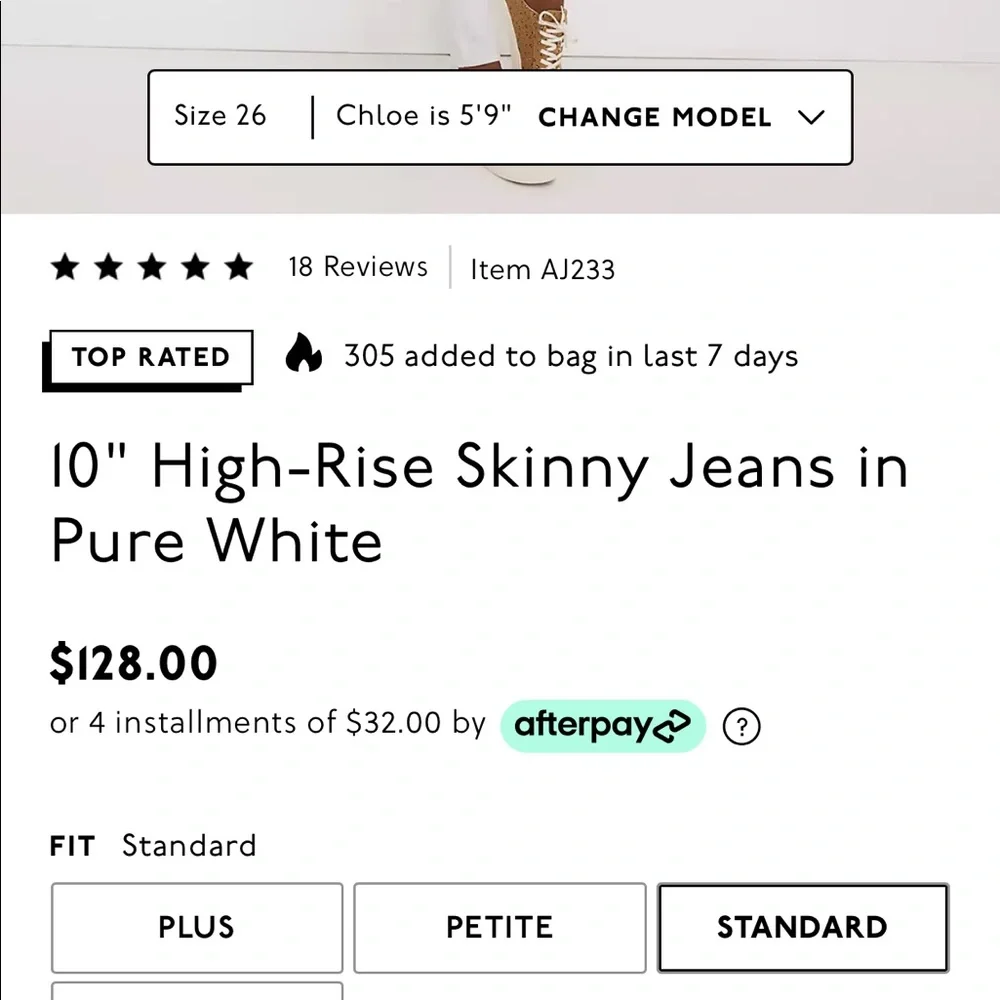Screen dimensions: 1000x1000
Task: Click the Size 26 label
Action: (x=220, y=116)
